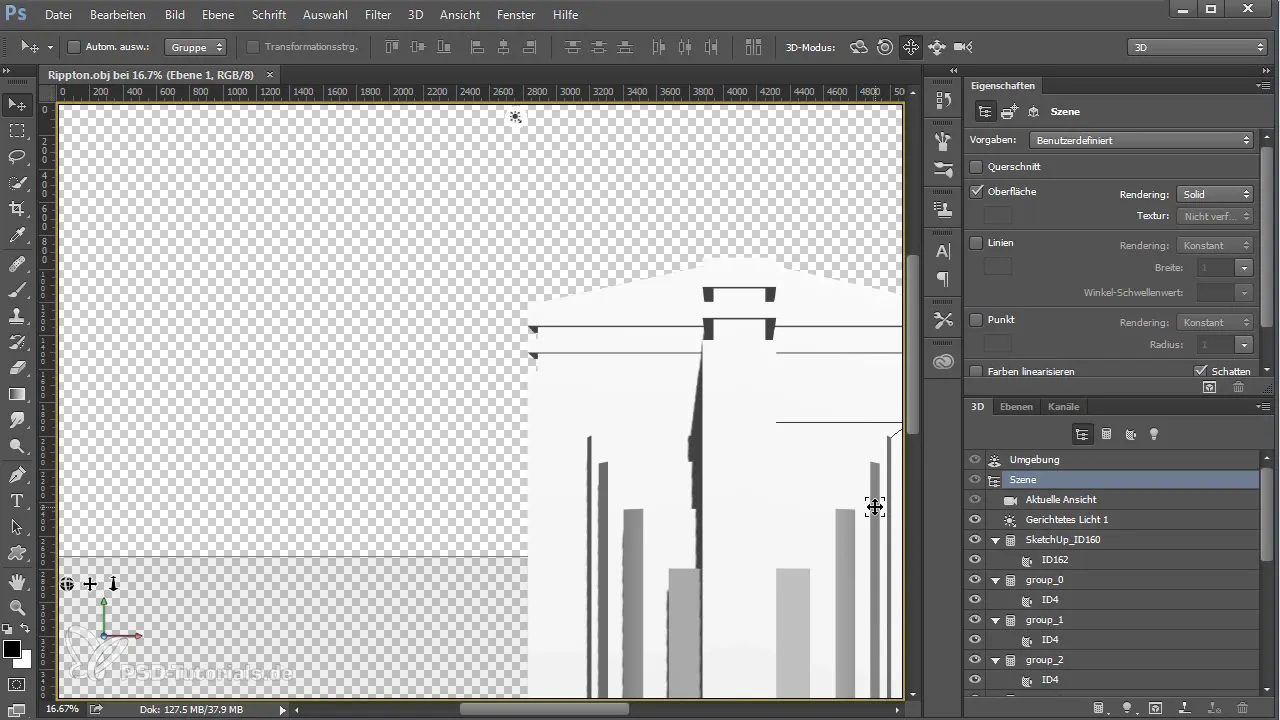
Task: Select the Eraser tool
Action: click(17, 368)
